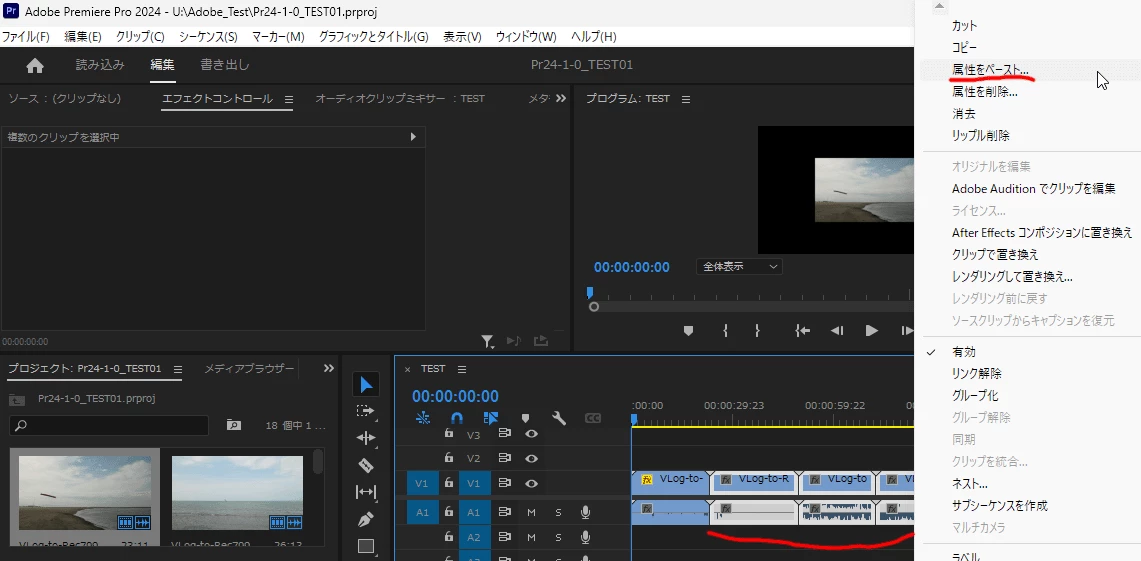Image resolution: width=1141 pixels, height=561 pixels.
Task: Open Effect Controls panel menu
Action: [x=288, y=99]
